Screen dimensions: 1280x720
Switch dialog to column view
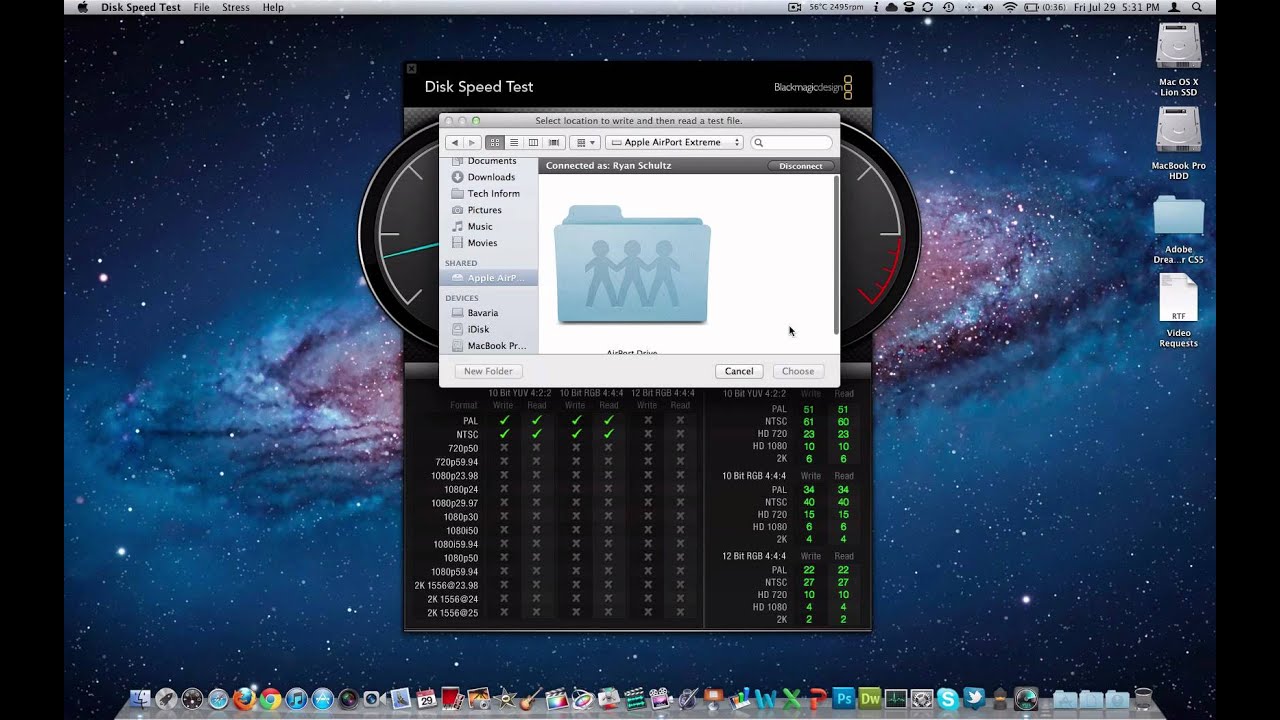(534, 142)
